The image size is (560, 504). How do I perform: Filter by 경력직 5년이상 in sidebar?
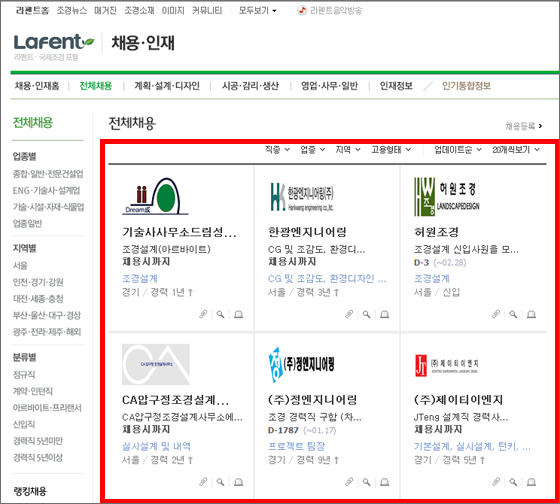click(x=38, y=457)
